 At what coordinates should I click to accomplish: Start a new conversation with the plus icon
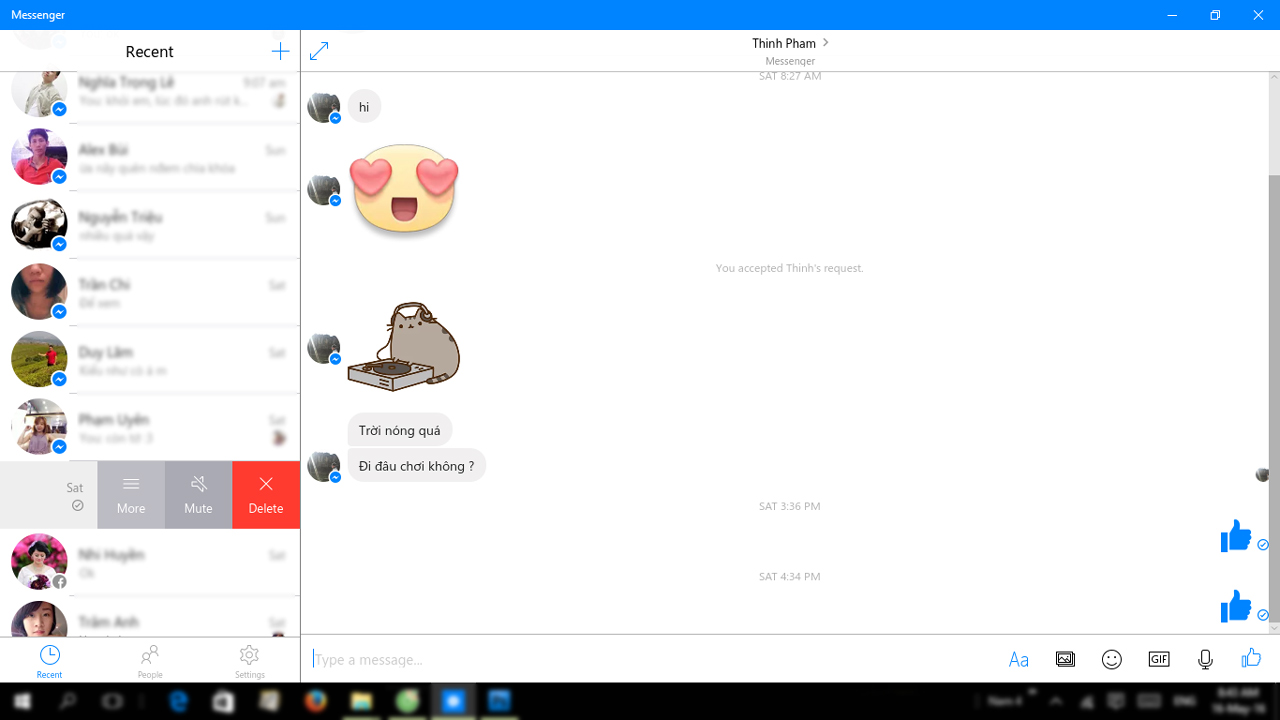point(280,51)
